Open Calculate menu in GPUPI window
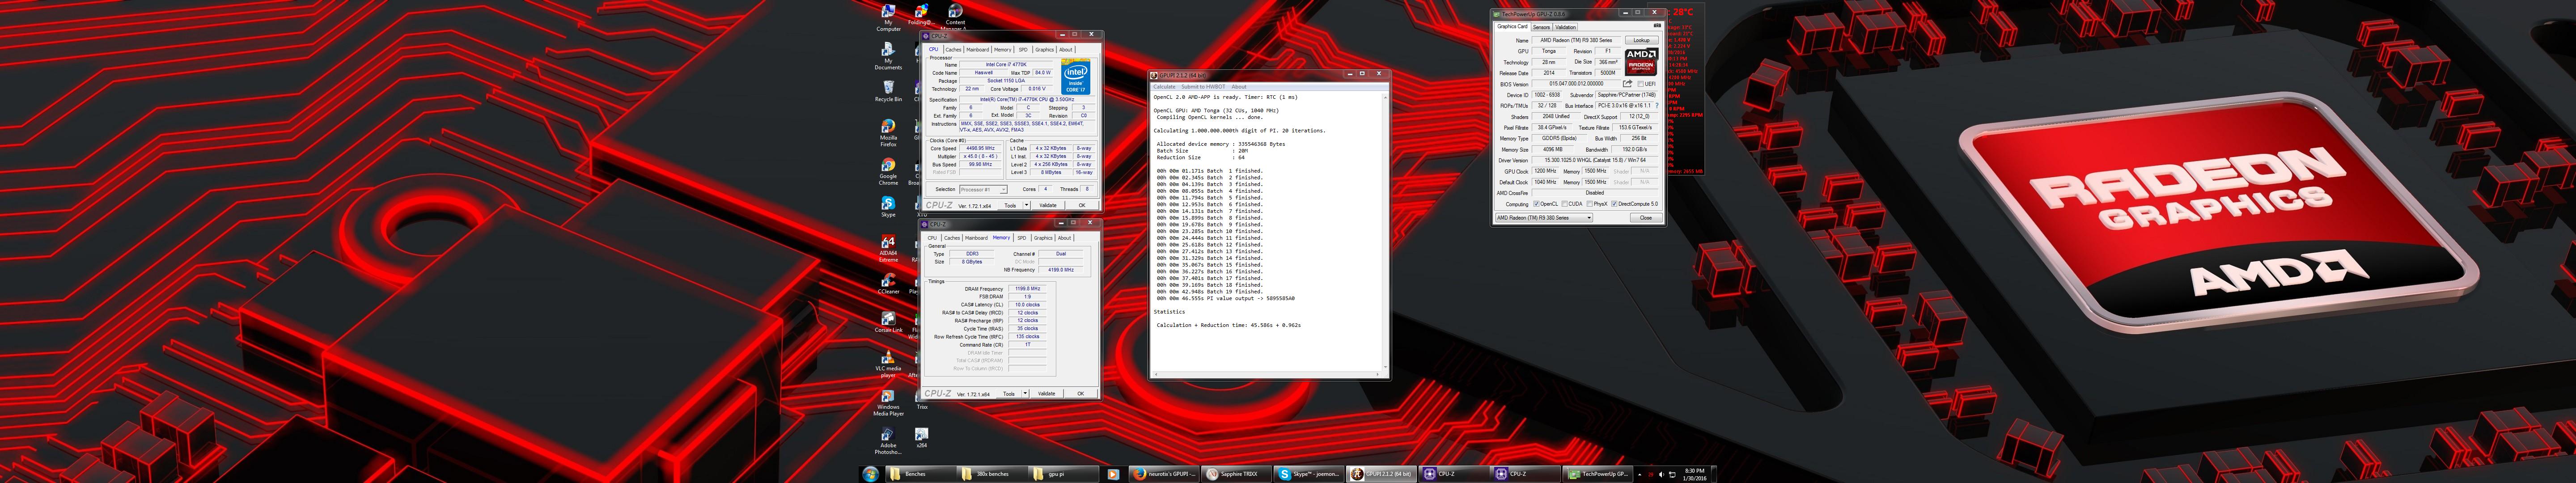 pyautogui.click(x=1164, y=87)
